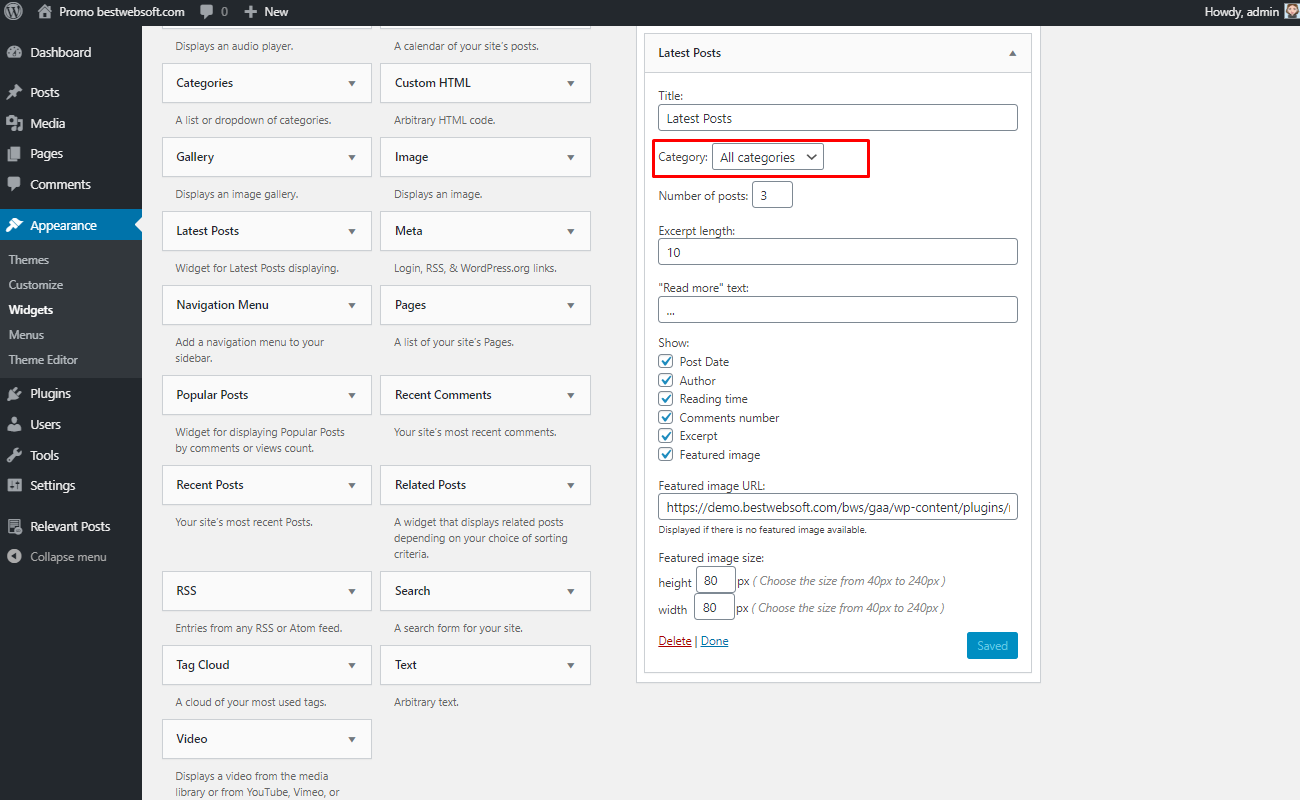Screen dimensions: 1300x800
Task: Expand the Gallery widget arrow
Action: [x=352, y=157]
